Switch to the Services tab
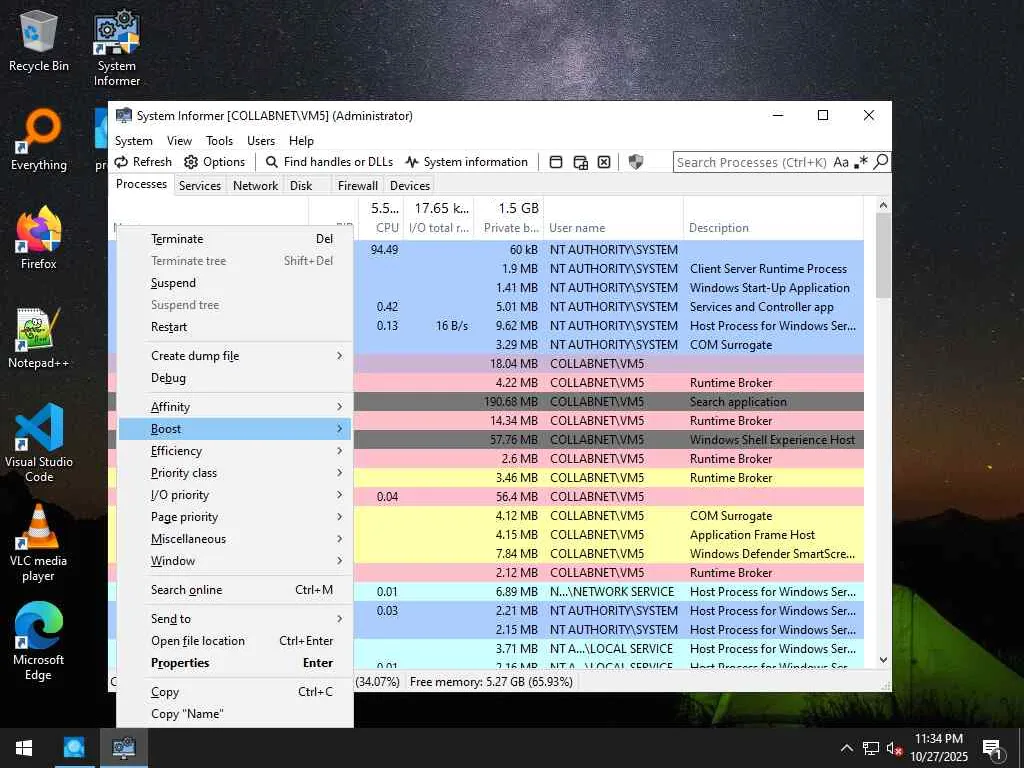This screenshot has height=768, width=1024. pyautogui.click(x=200, y=185)
